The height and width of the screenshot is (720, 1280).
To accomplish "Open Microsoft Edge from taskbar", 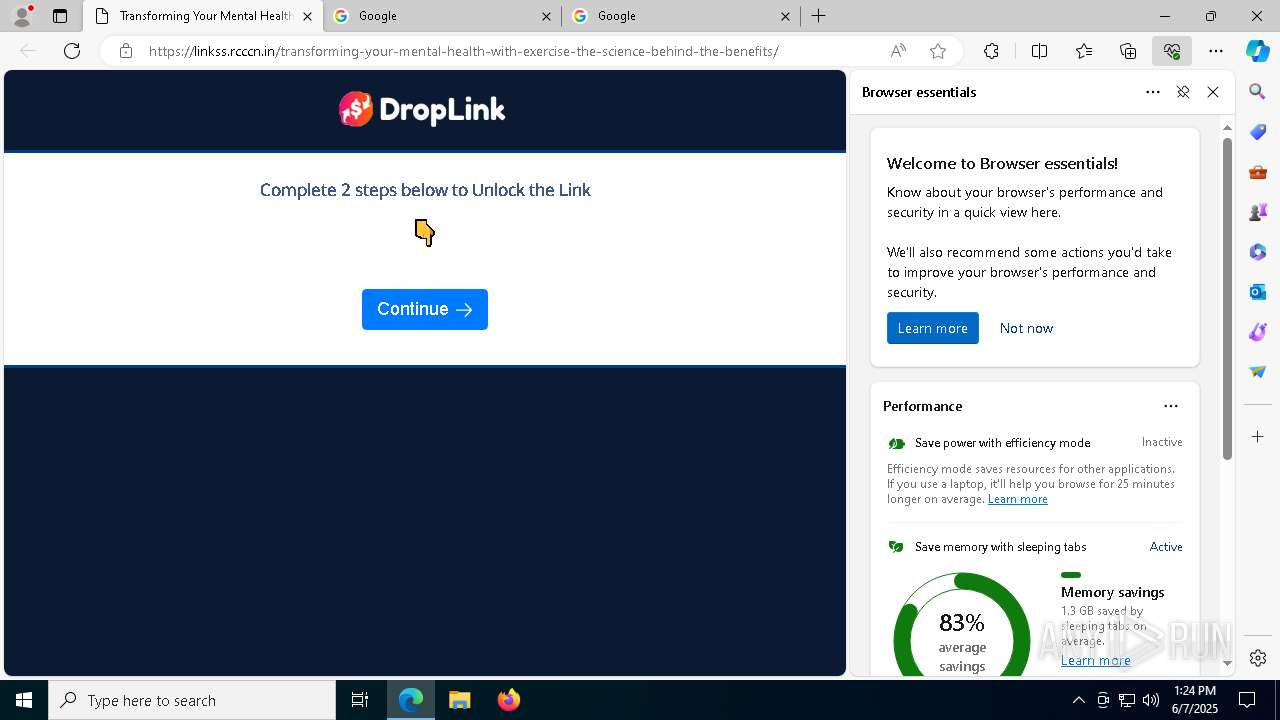I will click(x=411, y=700).
